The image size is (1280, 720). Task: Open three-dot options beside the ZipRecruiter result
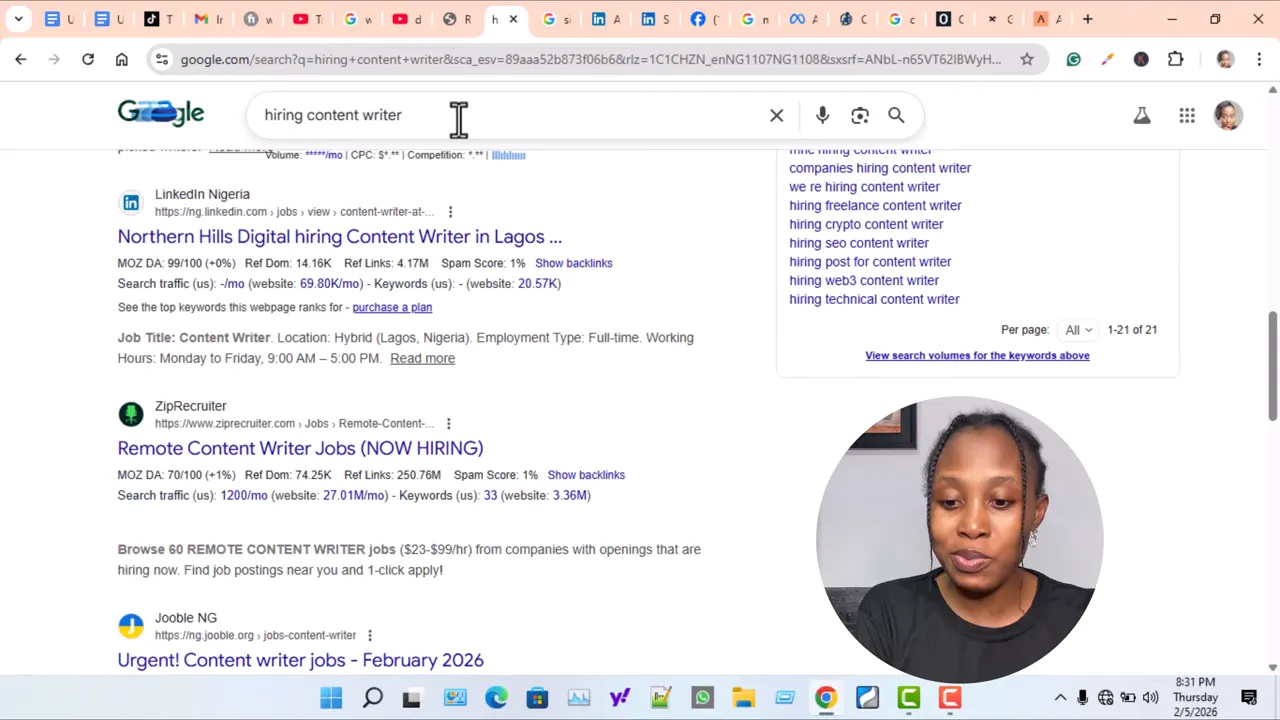coord(448,423)
